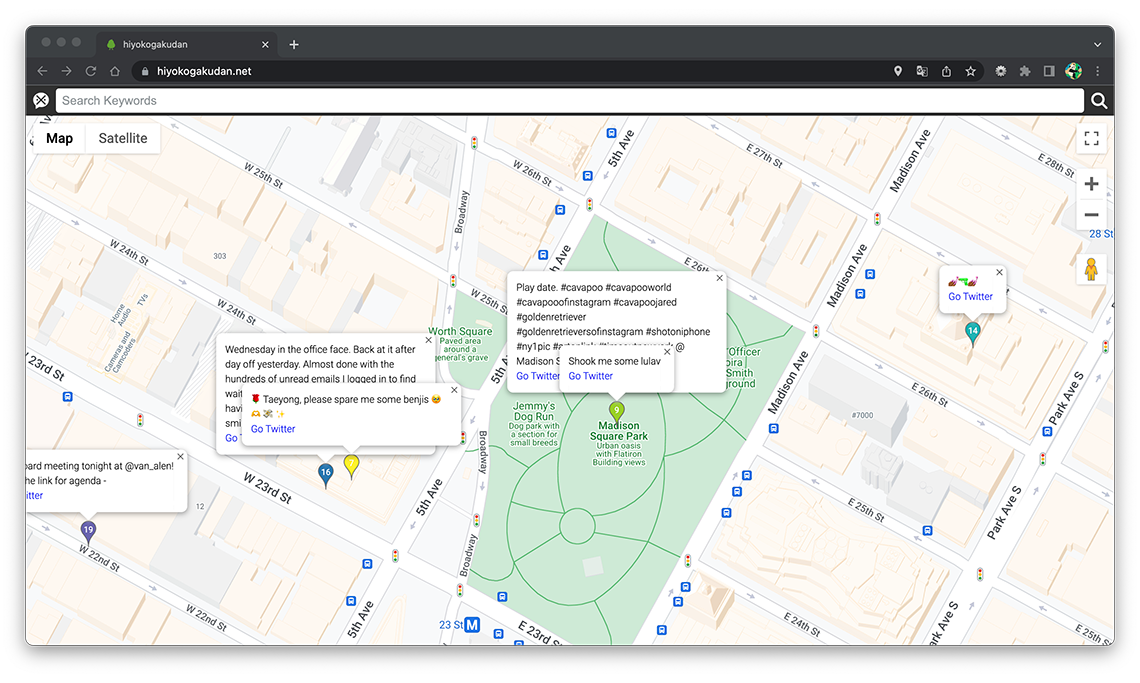Open Go Twitter link in Shook me popup
Viewport: 1140px width, 683px height.
(590, 376)
